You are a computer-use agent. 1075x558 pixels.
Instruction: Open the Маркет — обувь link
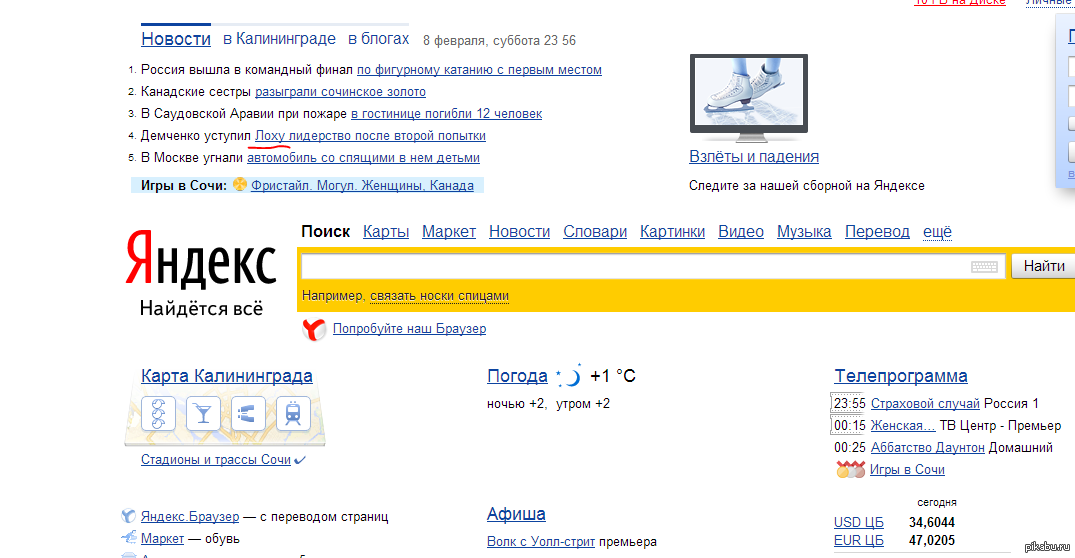point(162,538)
